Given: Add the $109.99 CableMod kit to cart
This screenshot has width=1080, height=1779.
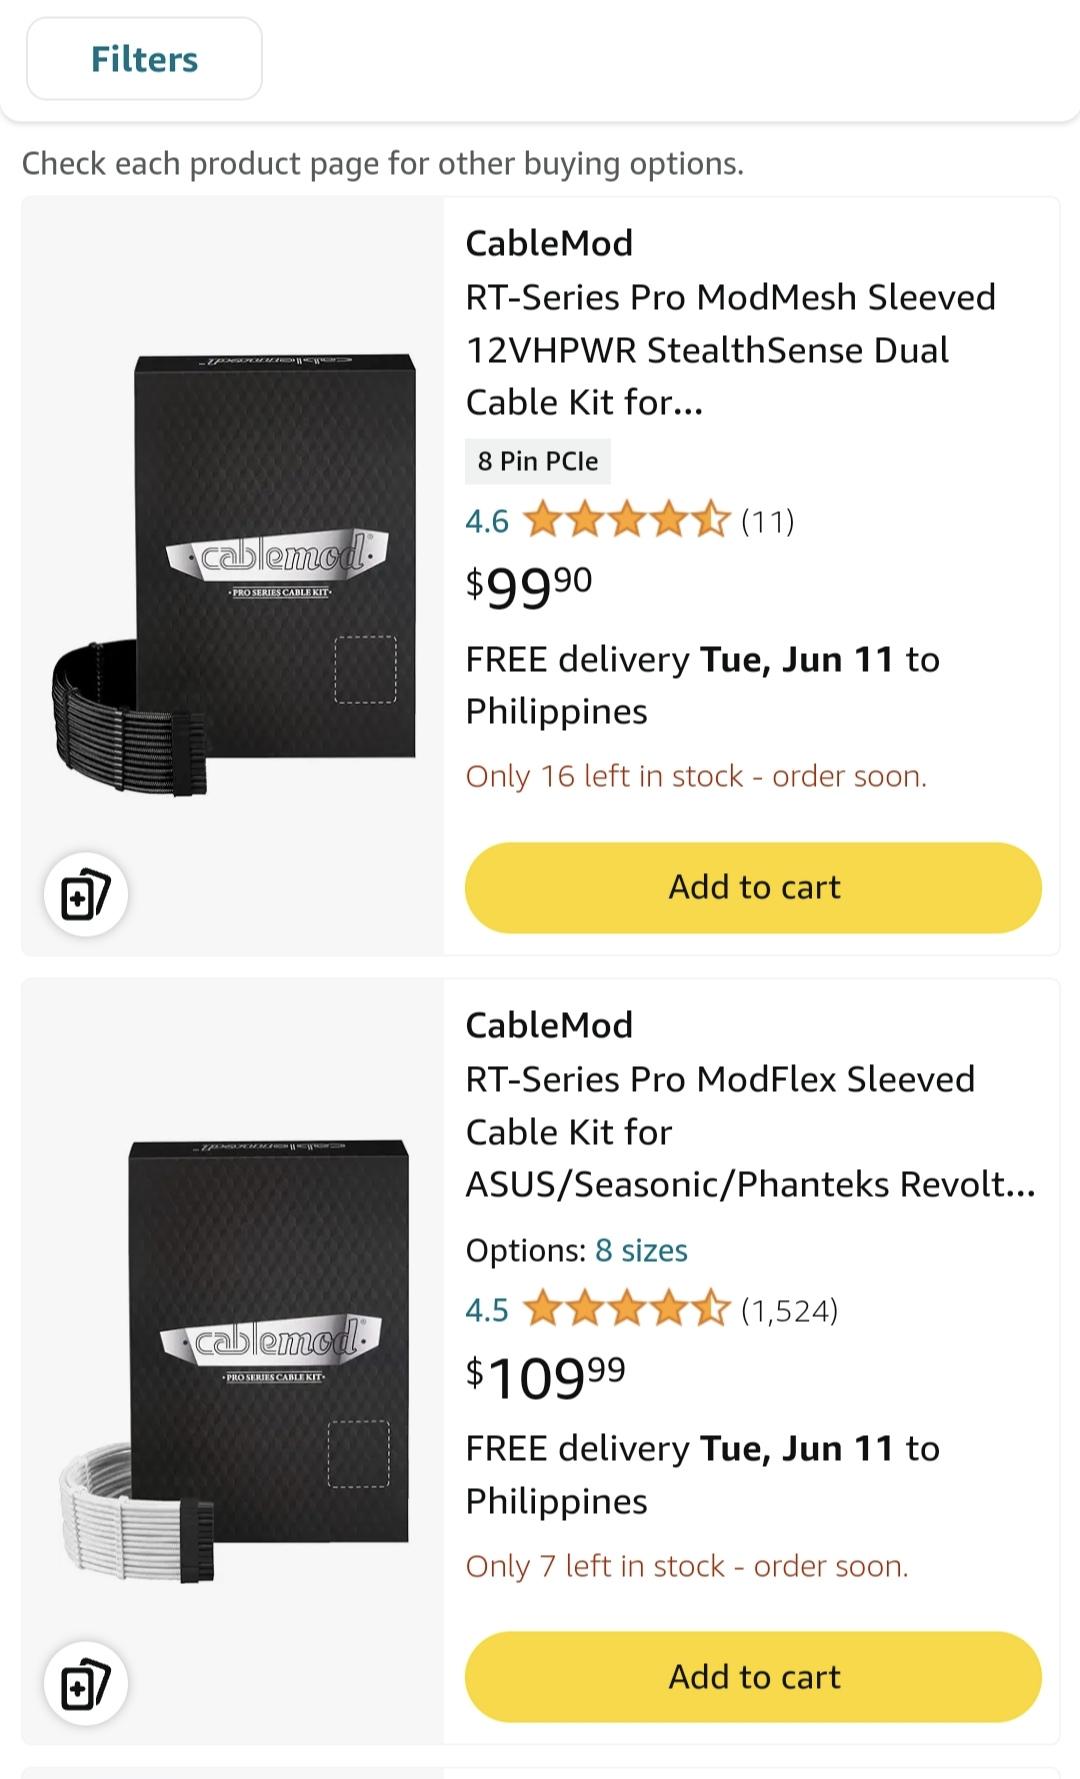Looking at the screenshot, I should (x=753, y=1677).
